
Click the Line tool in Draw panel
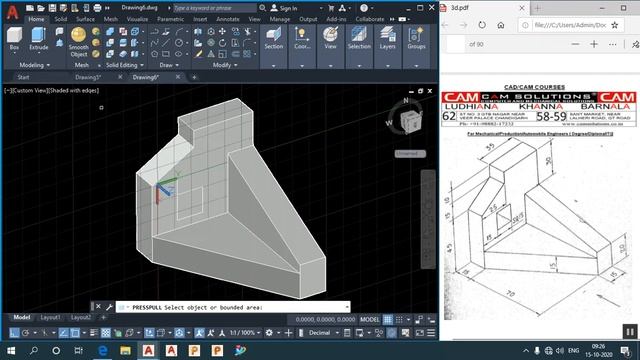click(166, 42)
